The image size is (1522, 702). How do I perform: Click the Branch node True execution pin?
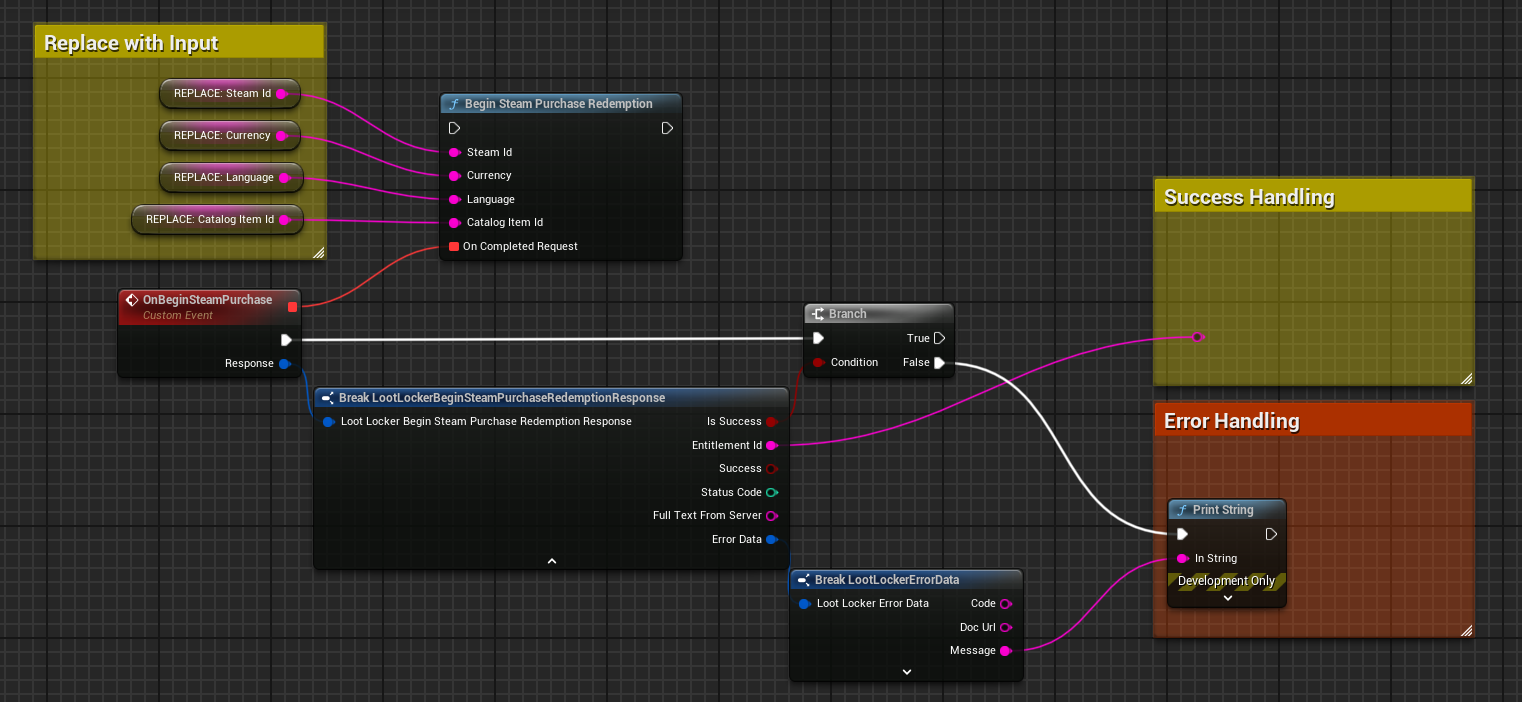(939, 338)
